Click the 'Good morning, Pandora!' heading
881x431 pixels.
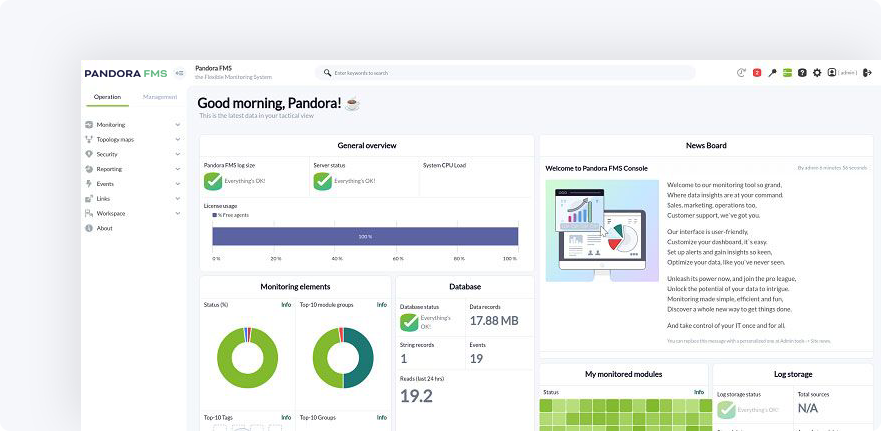269,103
